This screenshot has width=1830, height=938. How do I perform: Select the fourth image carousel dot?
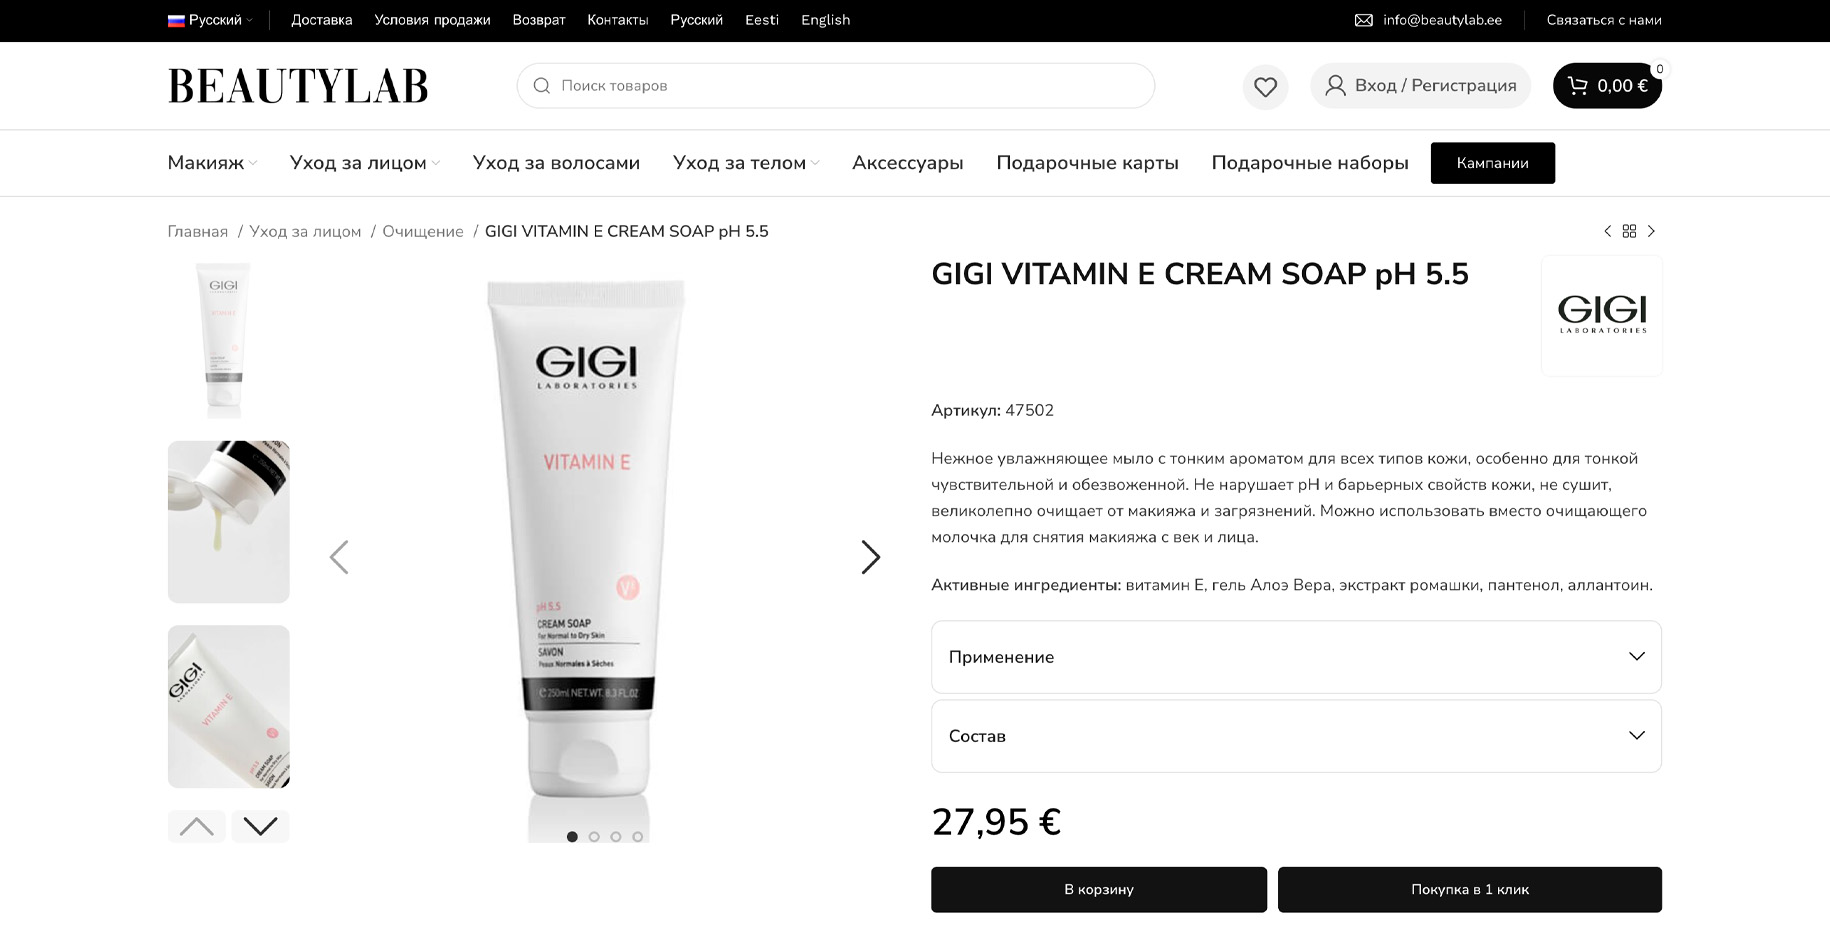click(x=637, y=837)
